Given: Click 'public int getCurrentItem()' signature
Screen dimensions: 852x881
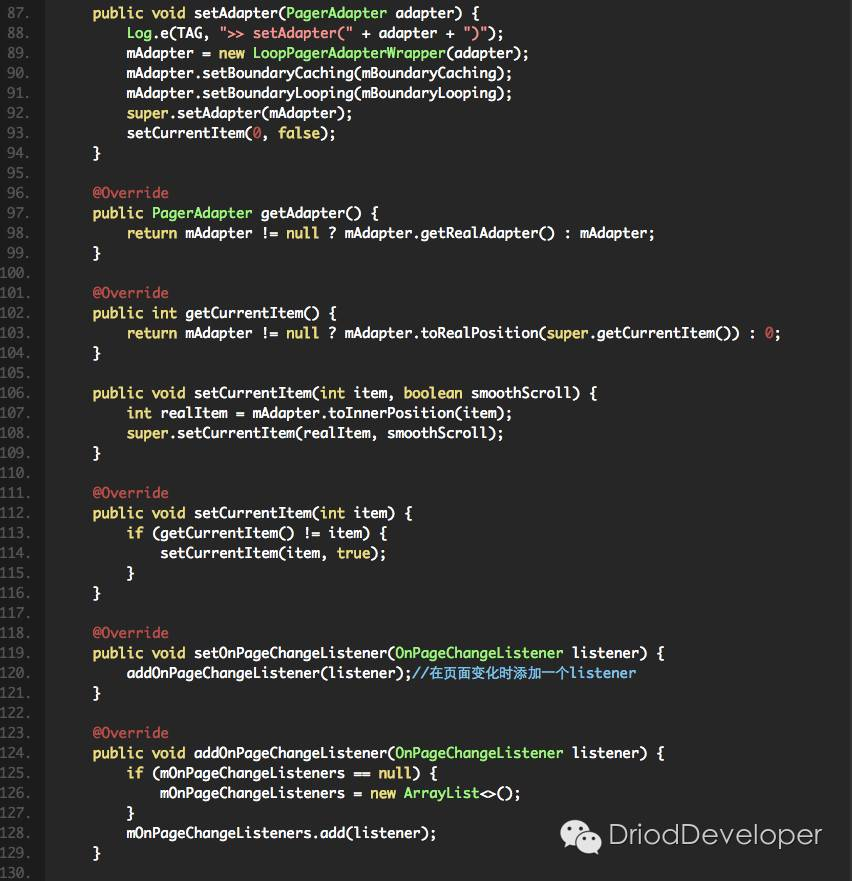Looking at the screenshot, I should [x=206, y=314].
